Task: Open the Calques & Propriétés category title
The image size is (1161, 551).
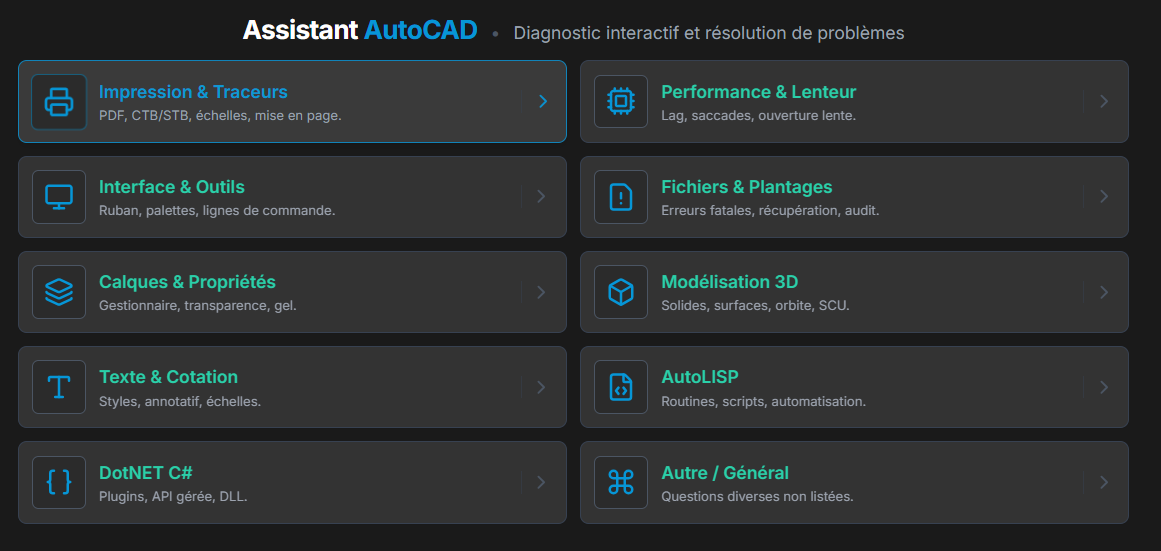Action: [187, 282]
